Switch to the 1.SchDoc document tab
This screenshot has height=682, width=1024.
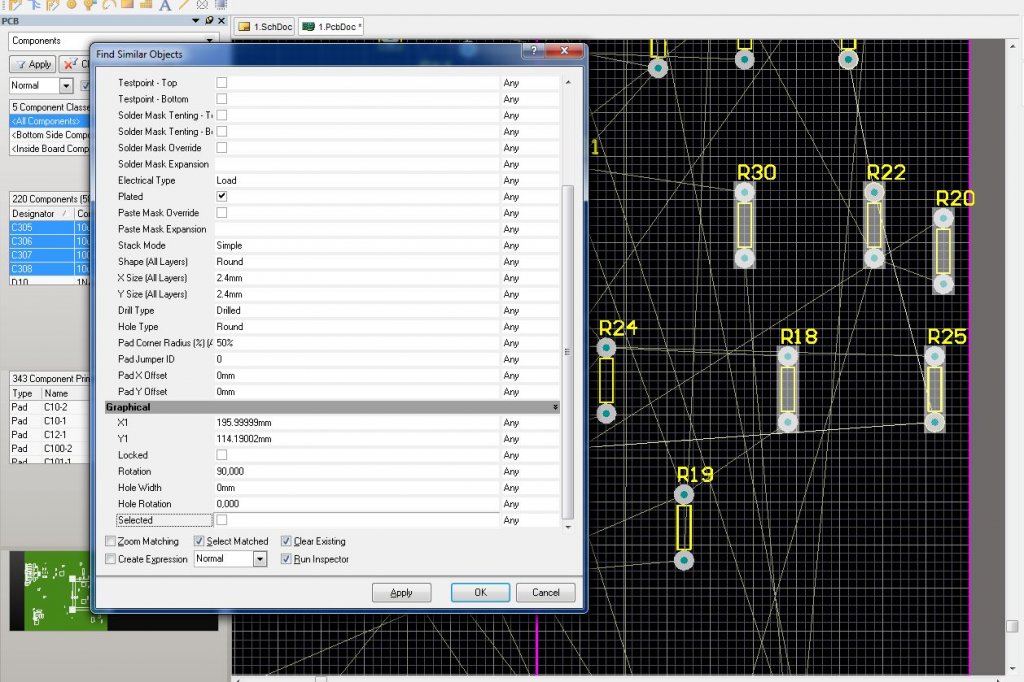coord(264,27)
